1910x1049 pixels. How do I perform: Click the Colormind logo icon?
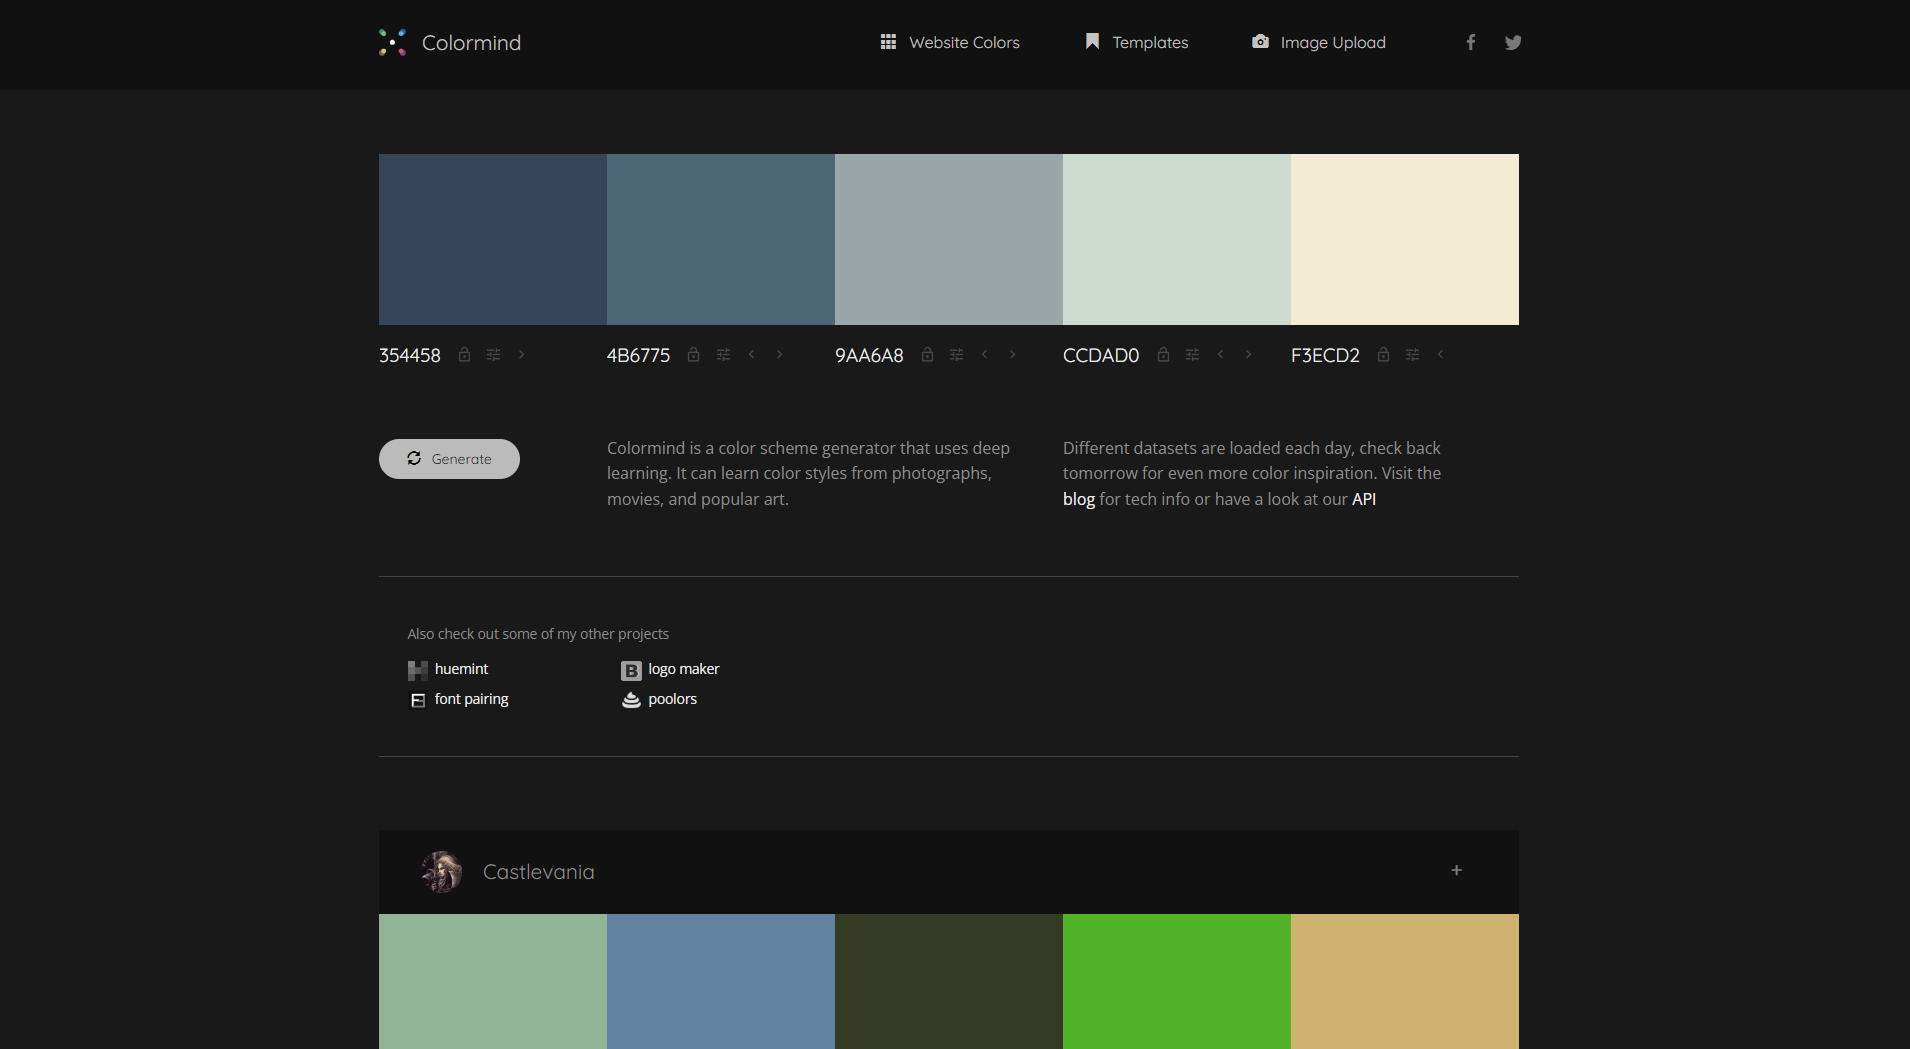392,42
